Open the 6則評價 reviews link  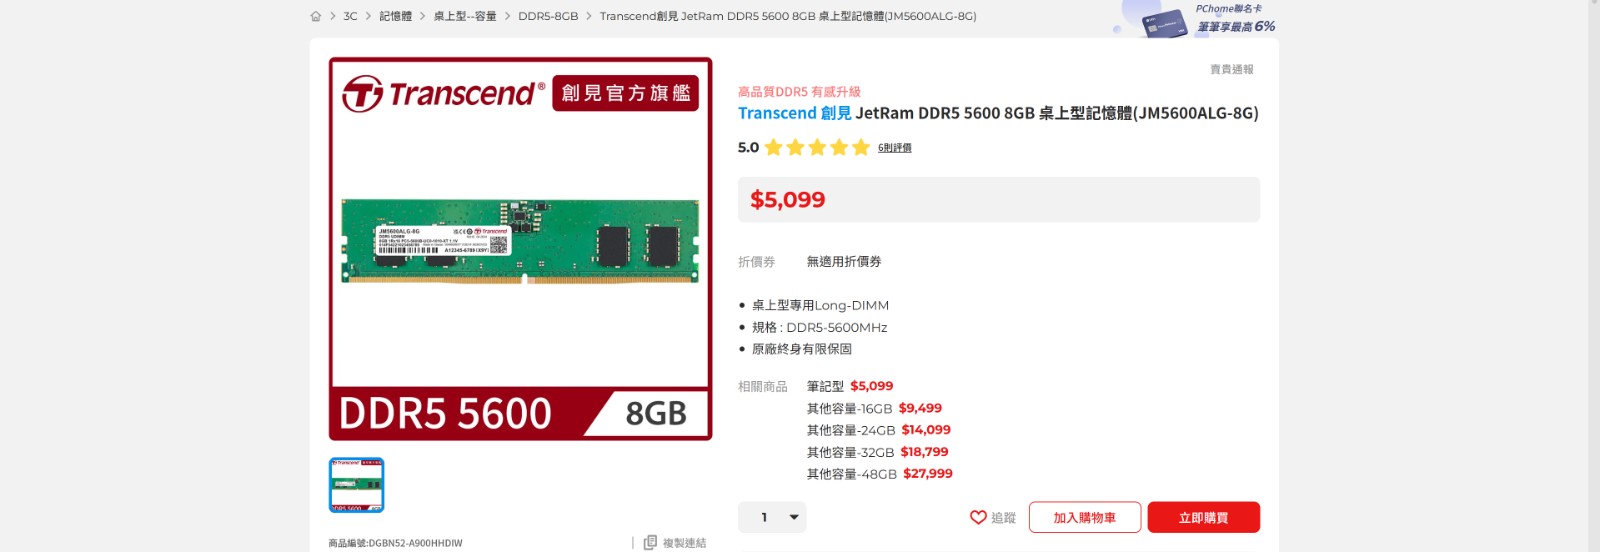point(895,148)
